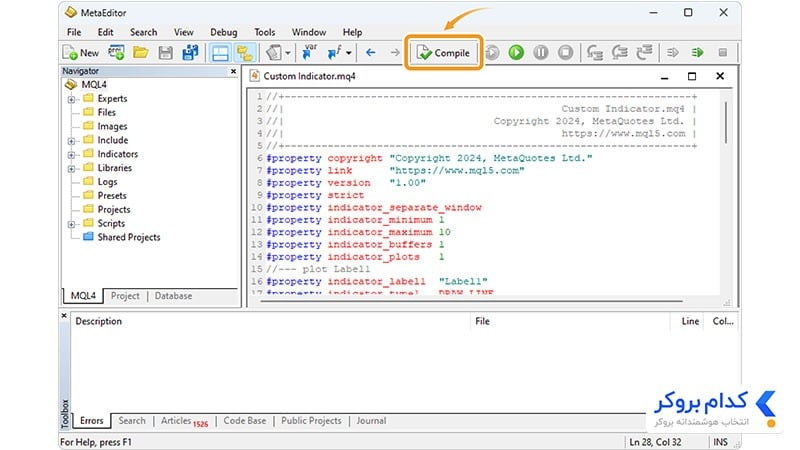This screenshot has height=450, width=800.
Task: Click the Step Out debug icon
Action: click(x=644, y=52)
